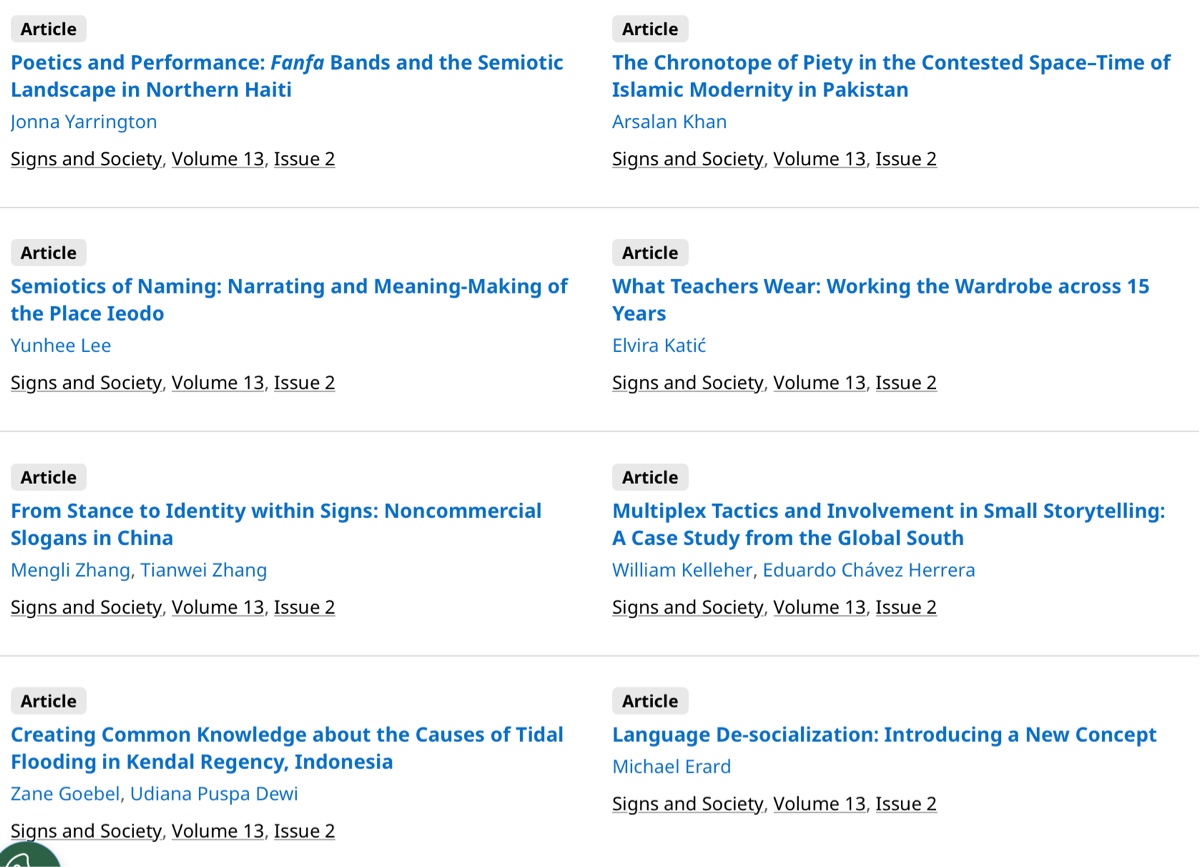Open the Multiplex Tactics Small Storytelling article
Viewport: 1200px width, 867px height.
coord(888,524)
